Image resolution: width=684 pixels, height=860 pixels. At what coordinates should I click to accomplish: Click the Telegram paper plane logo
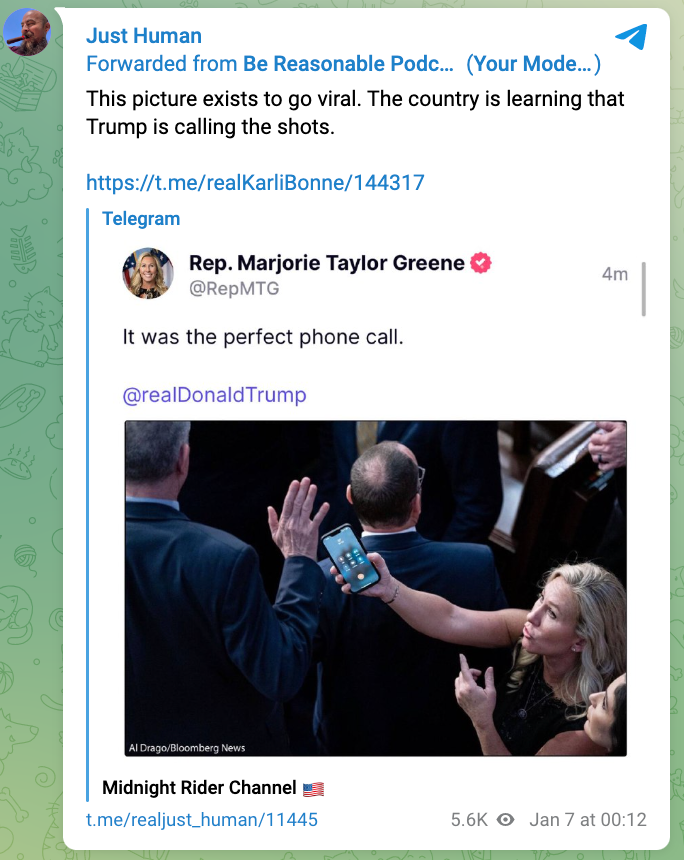pos(631,37)
